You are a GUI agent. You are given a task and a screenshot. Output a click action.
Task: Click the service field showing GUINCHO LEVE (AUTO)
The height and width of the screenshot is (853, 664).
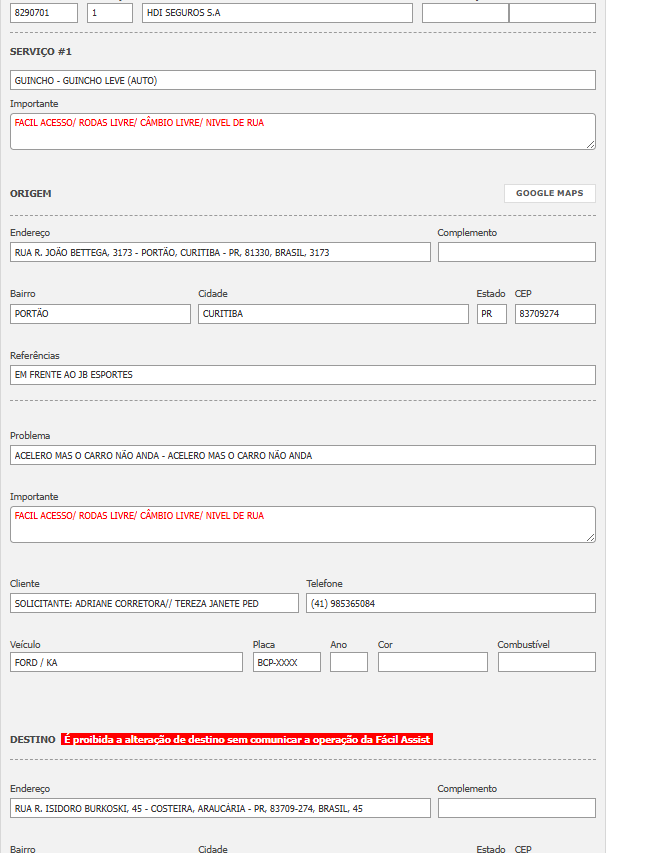[x=302, y=80]
